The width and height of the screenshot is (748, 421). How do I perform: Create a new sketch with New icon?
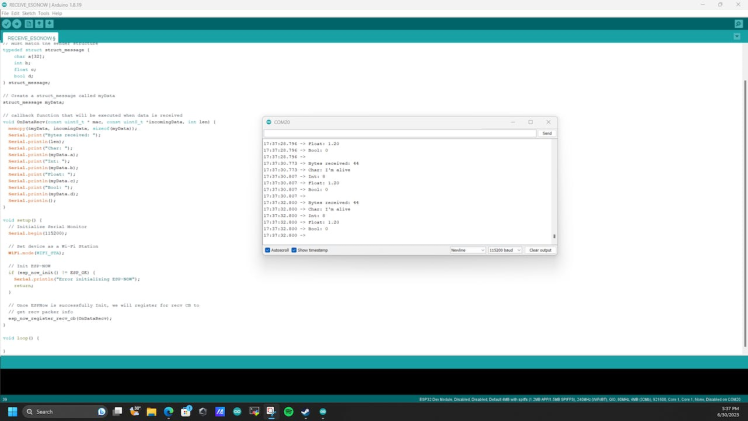coord(29,24)
